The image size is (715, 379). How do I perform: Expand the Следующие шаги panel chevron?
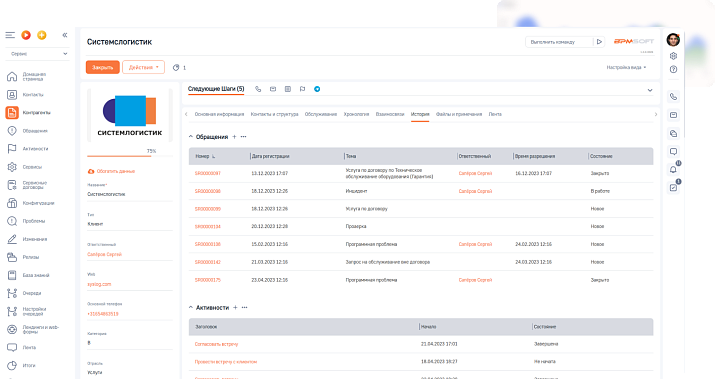coord(650,90)
